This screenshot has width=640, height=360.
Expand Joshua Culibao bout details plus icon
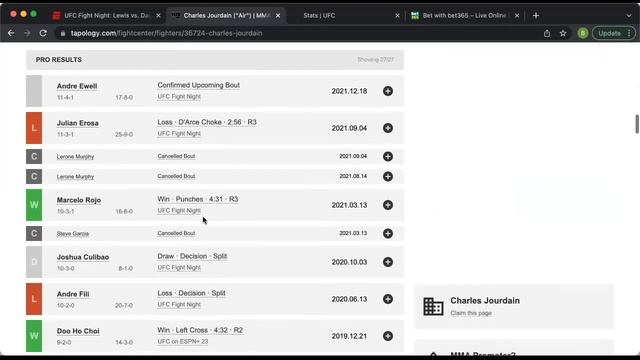tap(388, 262)
